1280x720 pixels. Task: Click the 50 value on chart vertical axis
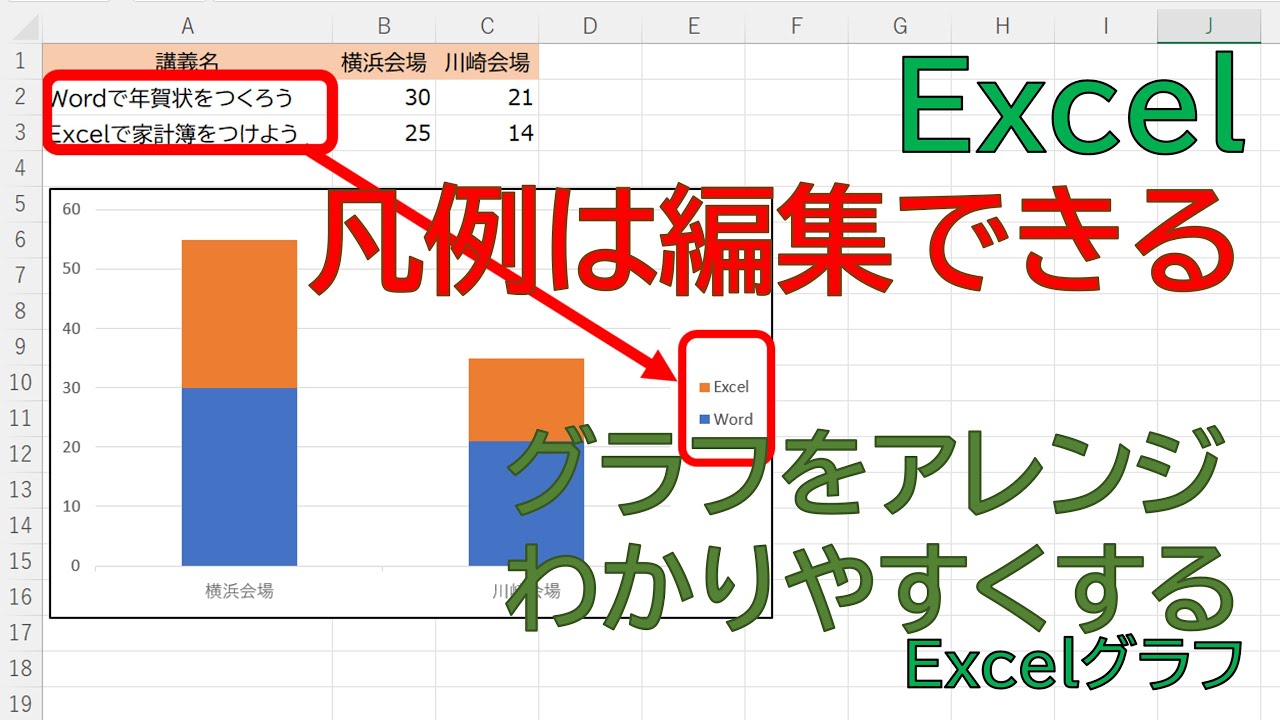tap(71, 268)
